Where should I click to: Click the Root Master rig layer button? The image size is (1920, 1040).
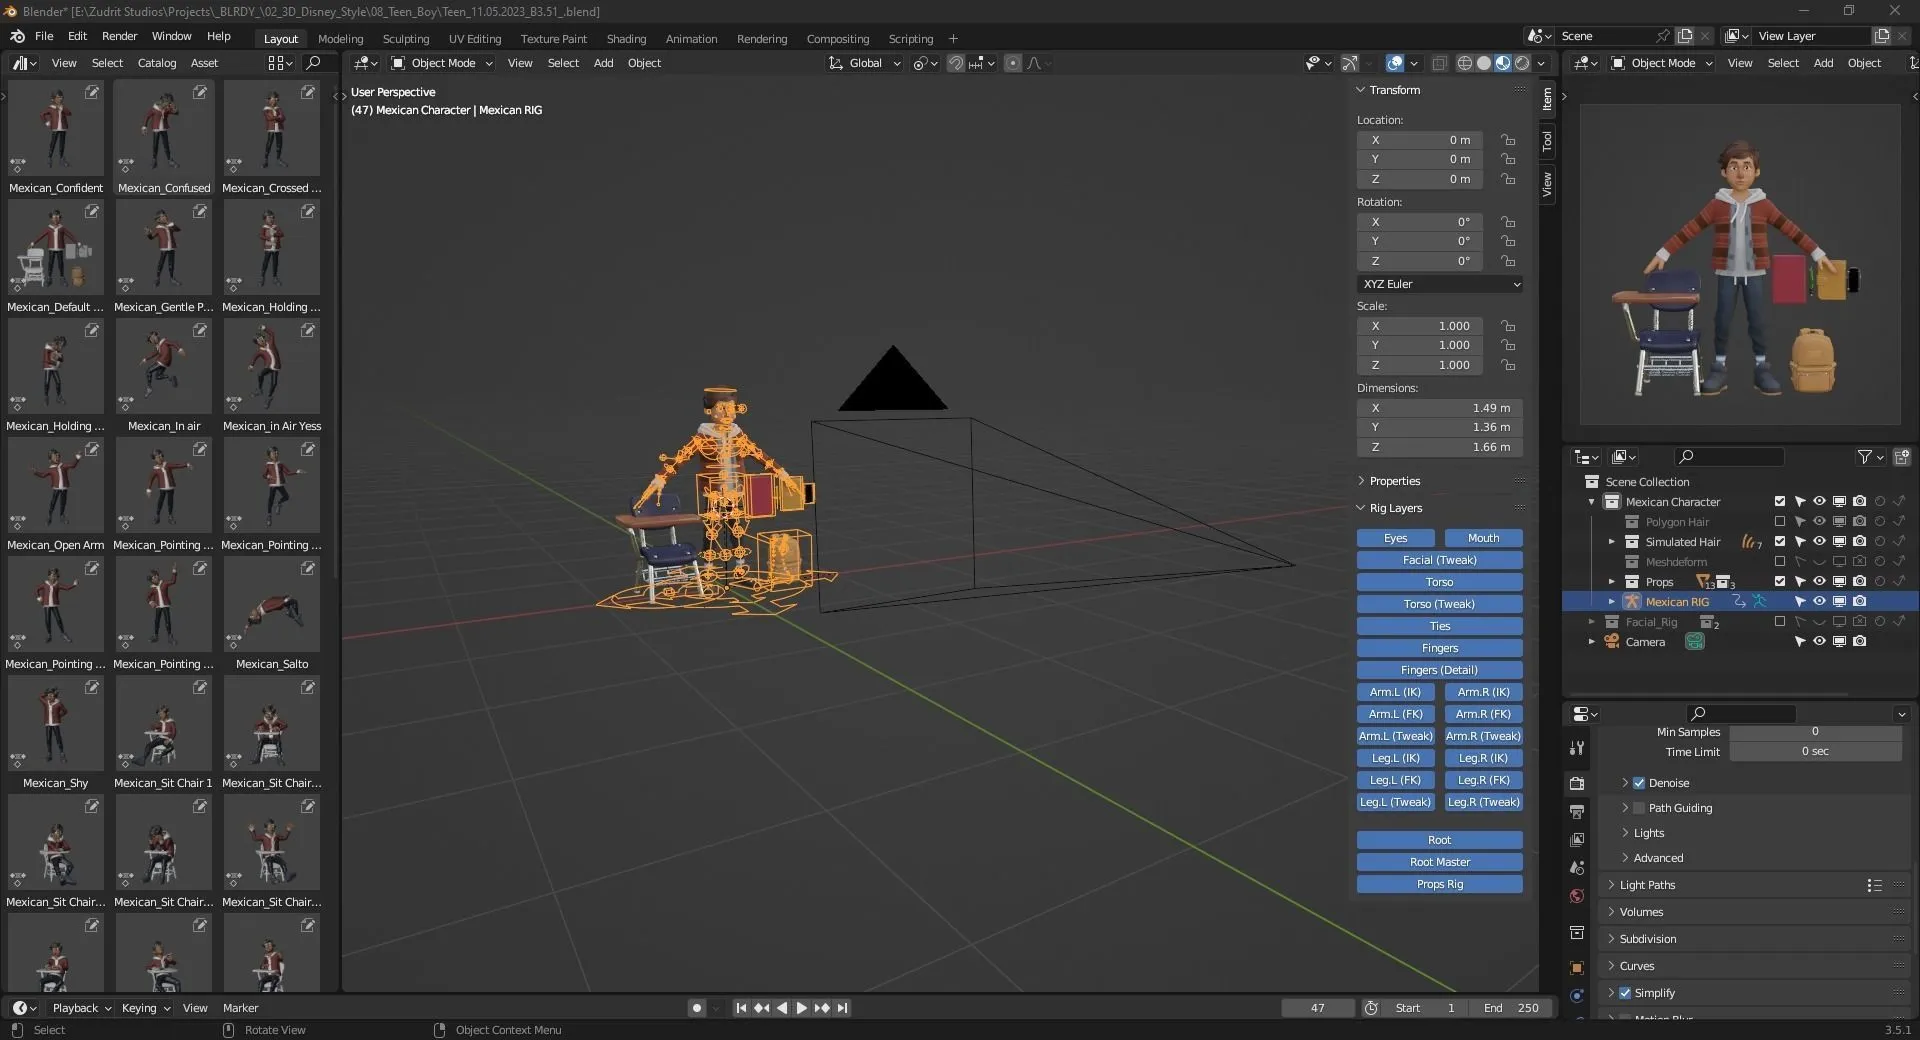(x=1439, y=861)
